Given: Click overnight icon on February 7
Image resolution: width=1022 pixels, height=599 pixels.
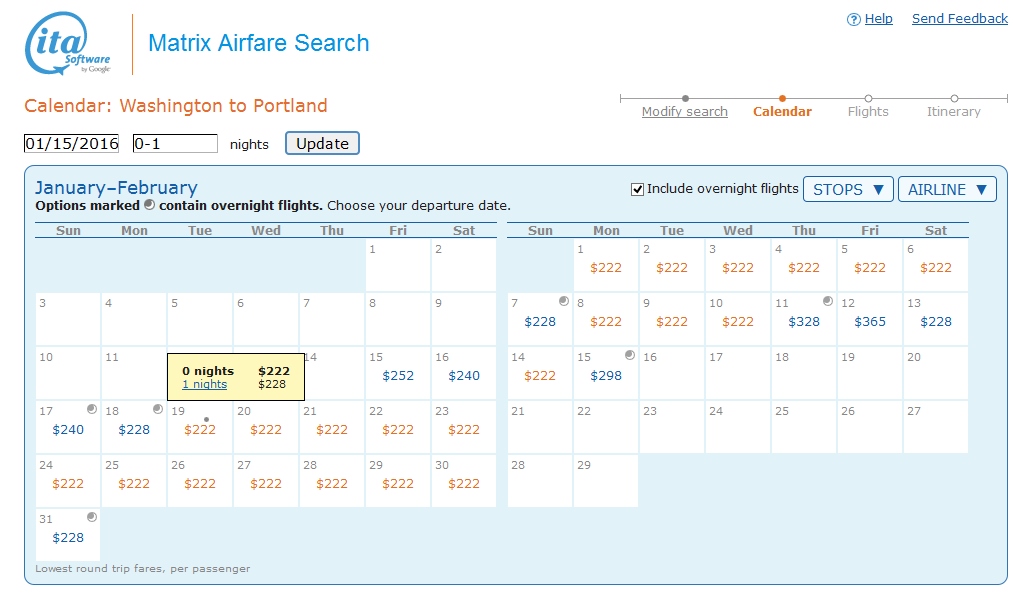Looking at the screenshot, I should (x=563, y=301).
